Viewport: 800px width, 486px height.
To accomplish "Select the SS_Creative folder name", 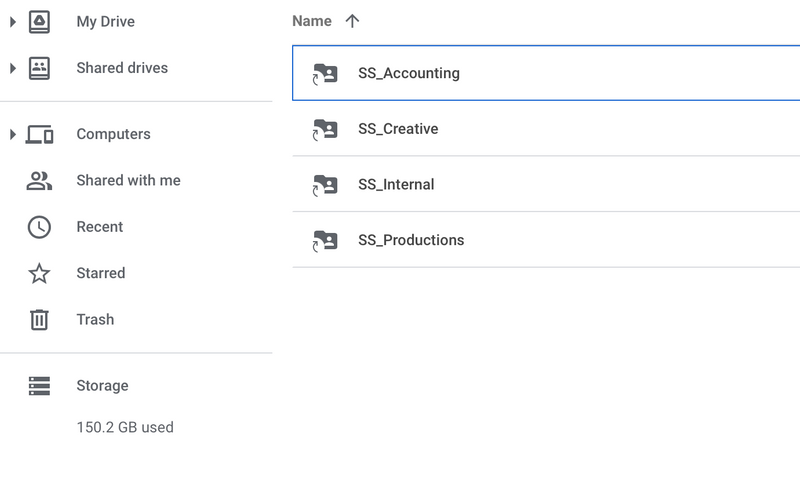I will (398, 129).
